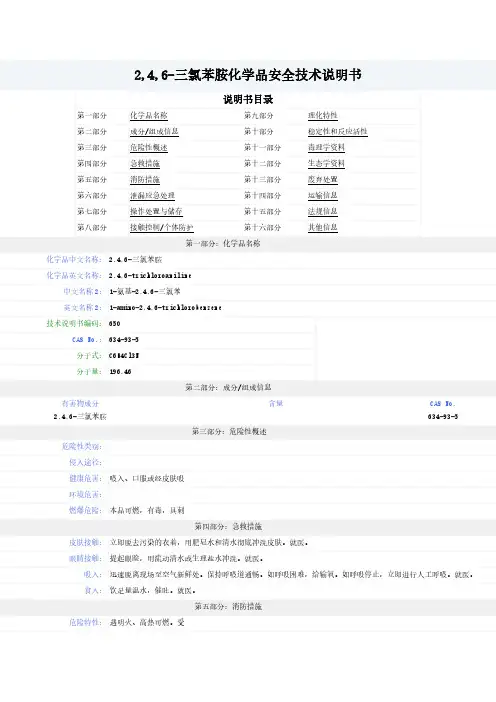Follow the 消防措施 contents link
The height and width of the screenshot is (702, 496).
[145, 180]
